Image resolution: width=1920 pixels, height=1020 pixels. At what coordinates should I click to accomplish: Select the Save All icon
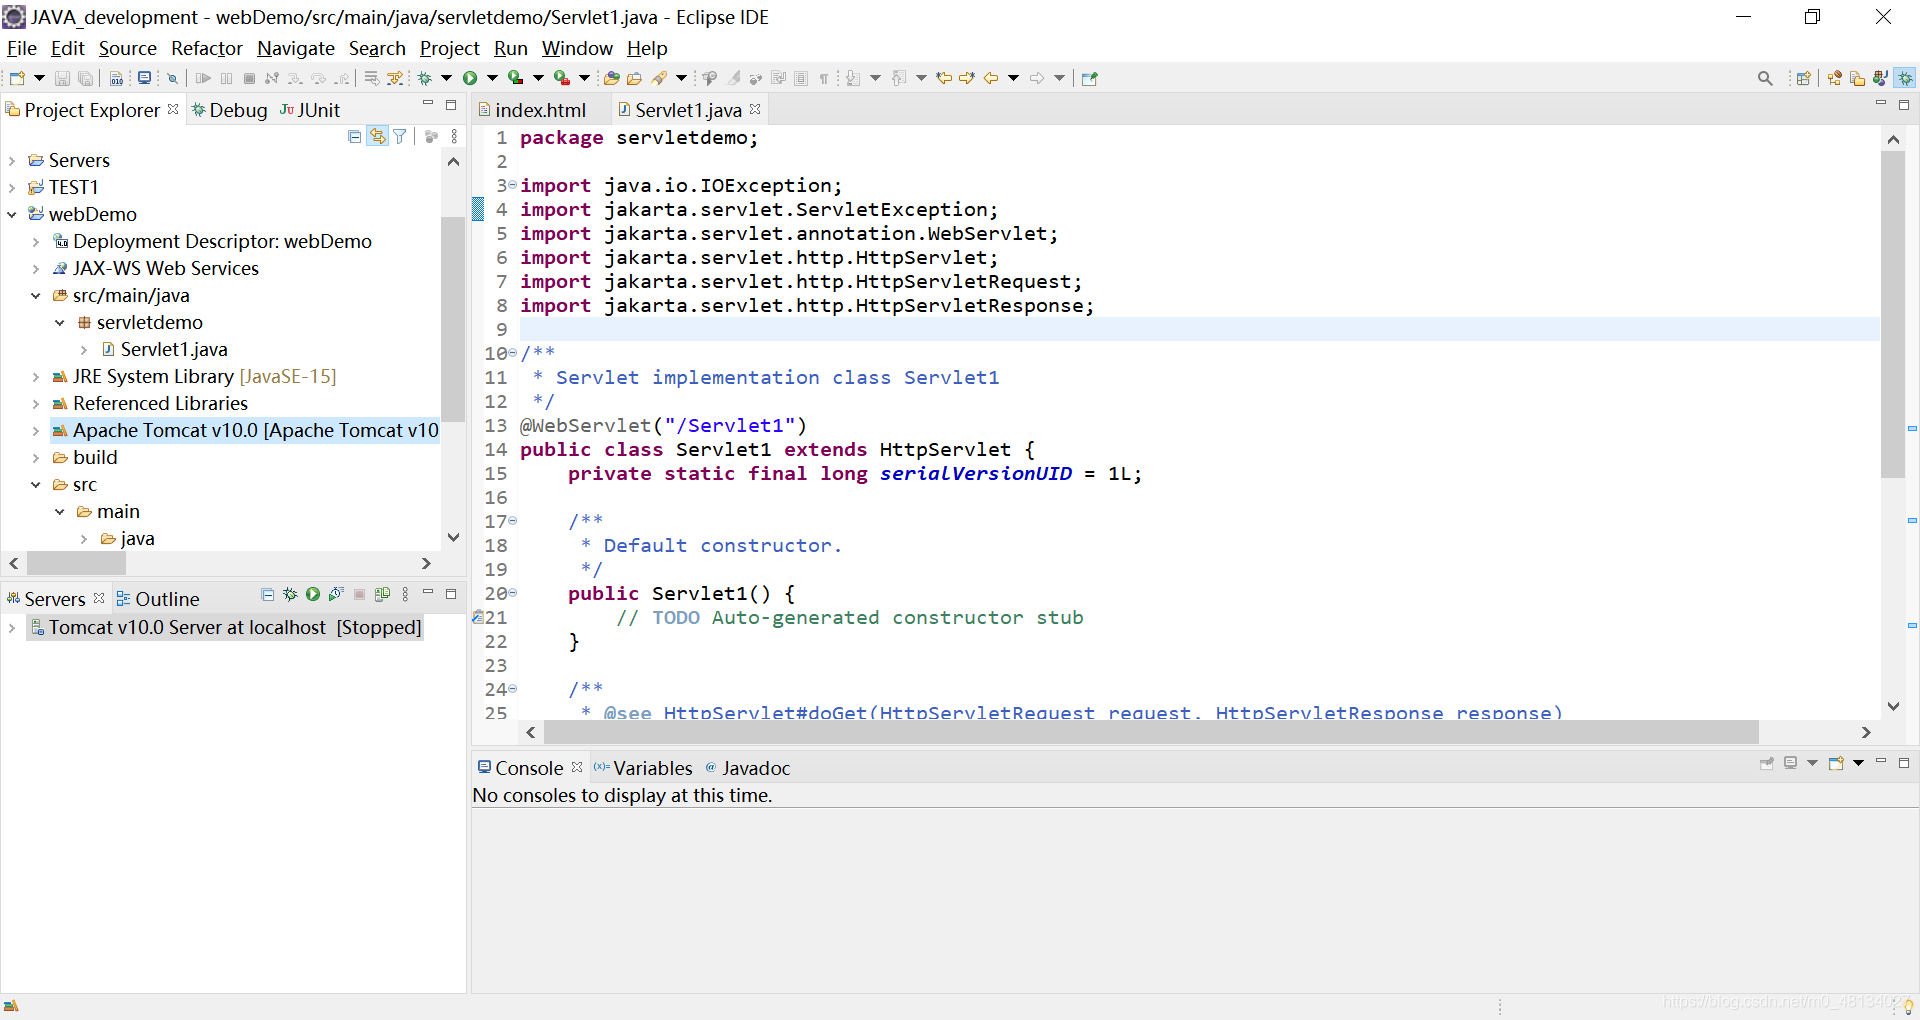click(86, 78)
